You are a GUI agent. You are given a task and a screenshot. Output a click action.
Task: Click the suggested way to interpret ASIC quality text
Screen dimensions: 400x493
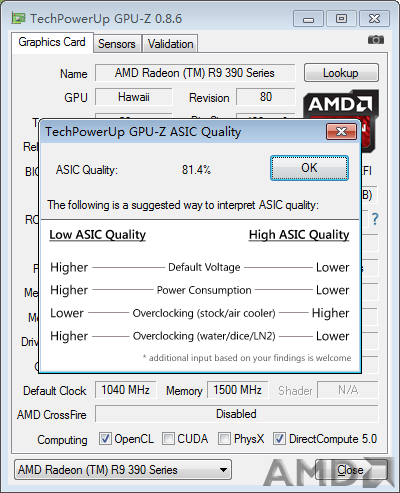[183, 205]
